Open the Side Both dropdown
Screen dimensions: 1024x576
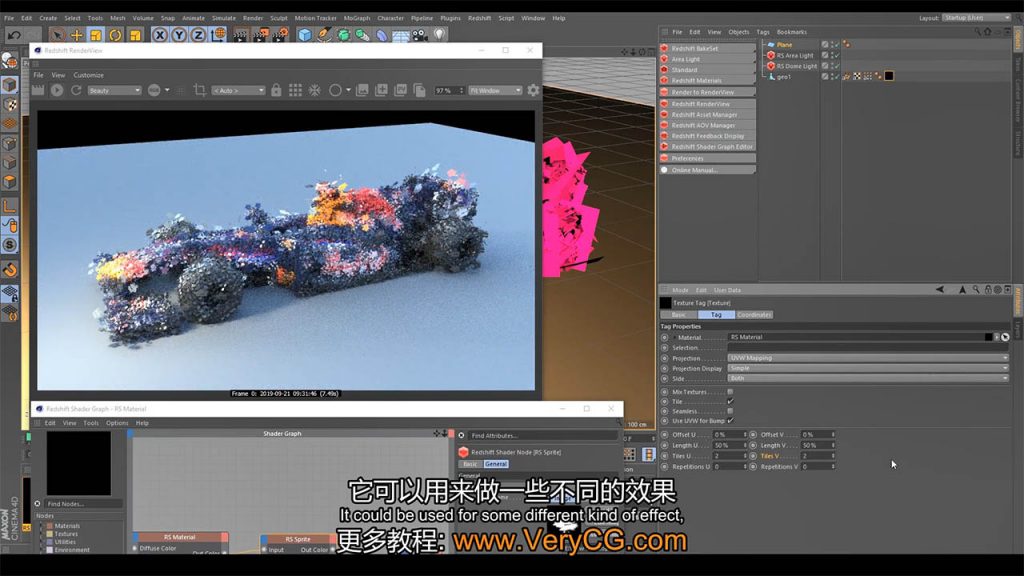point(868,378)
